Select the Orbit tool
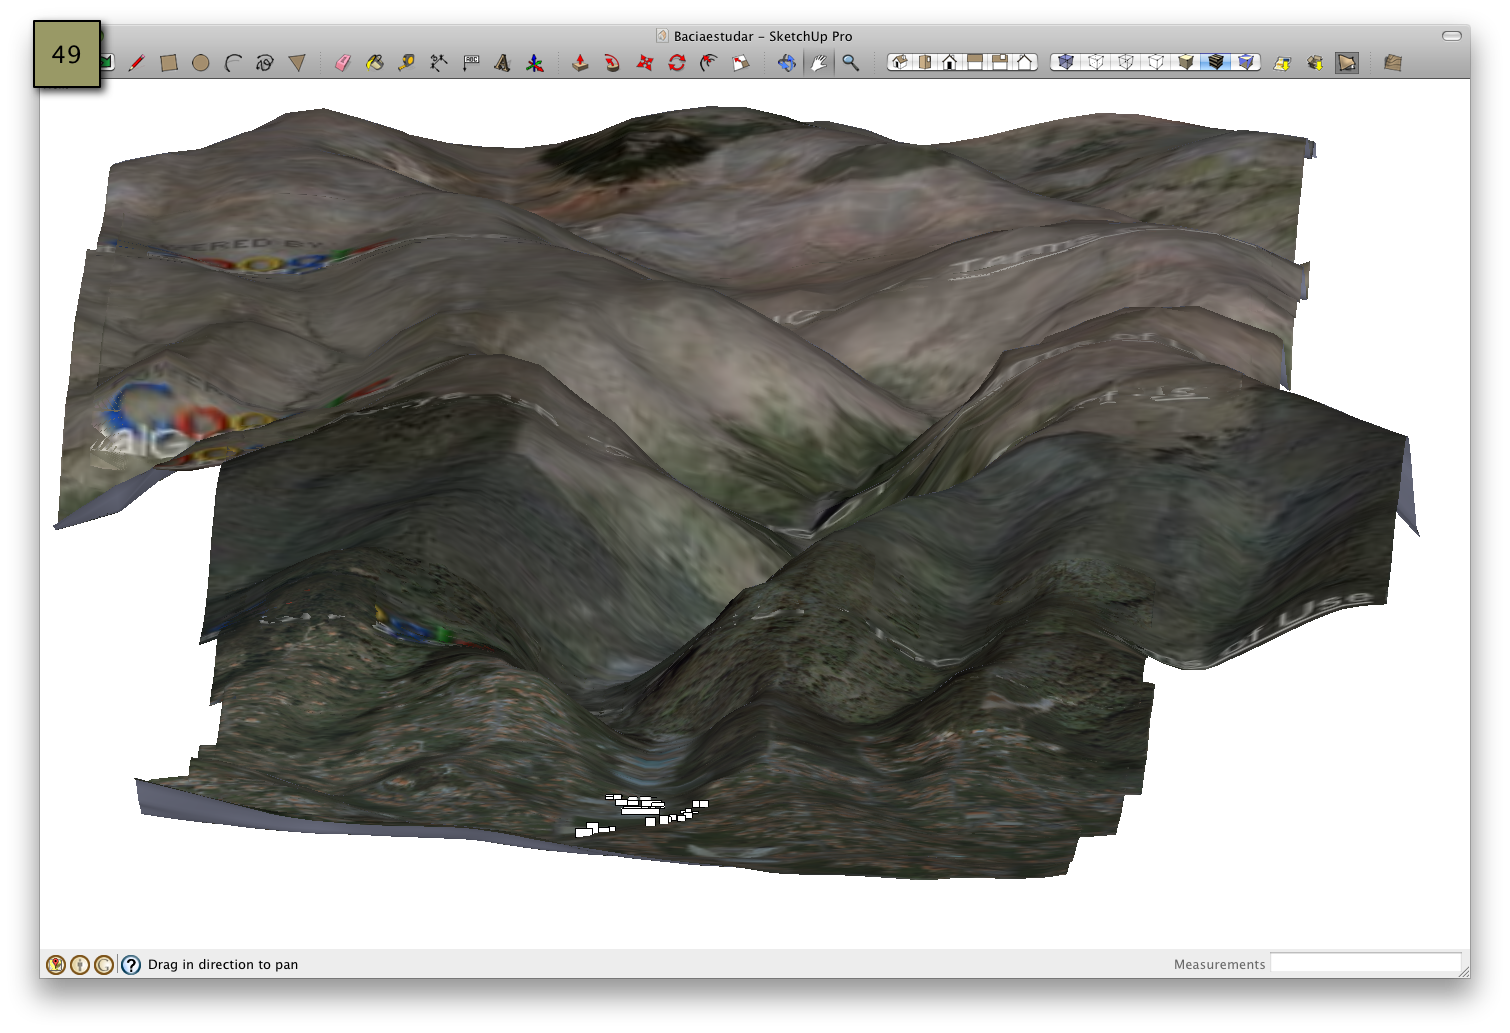1510x1033 pixels. coord(787,62)
